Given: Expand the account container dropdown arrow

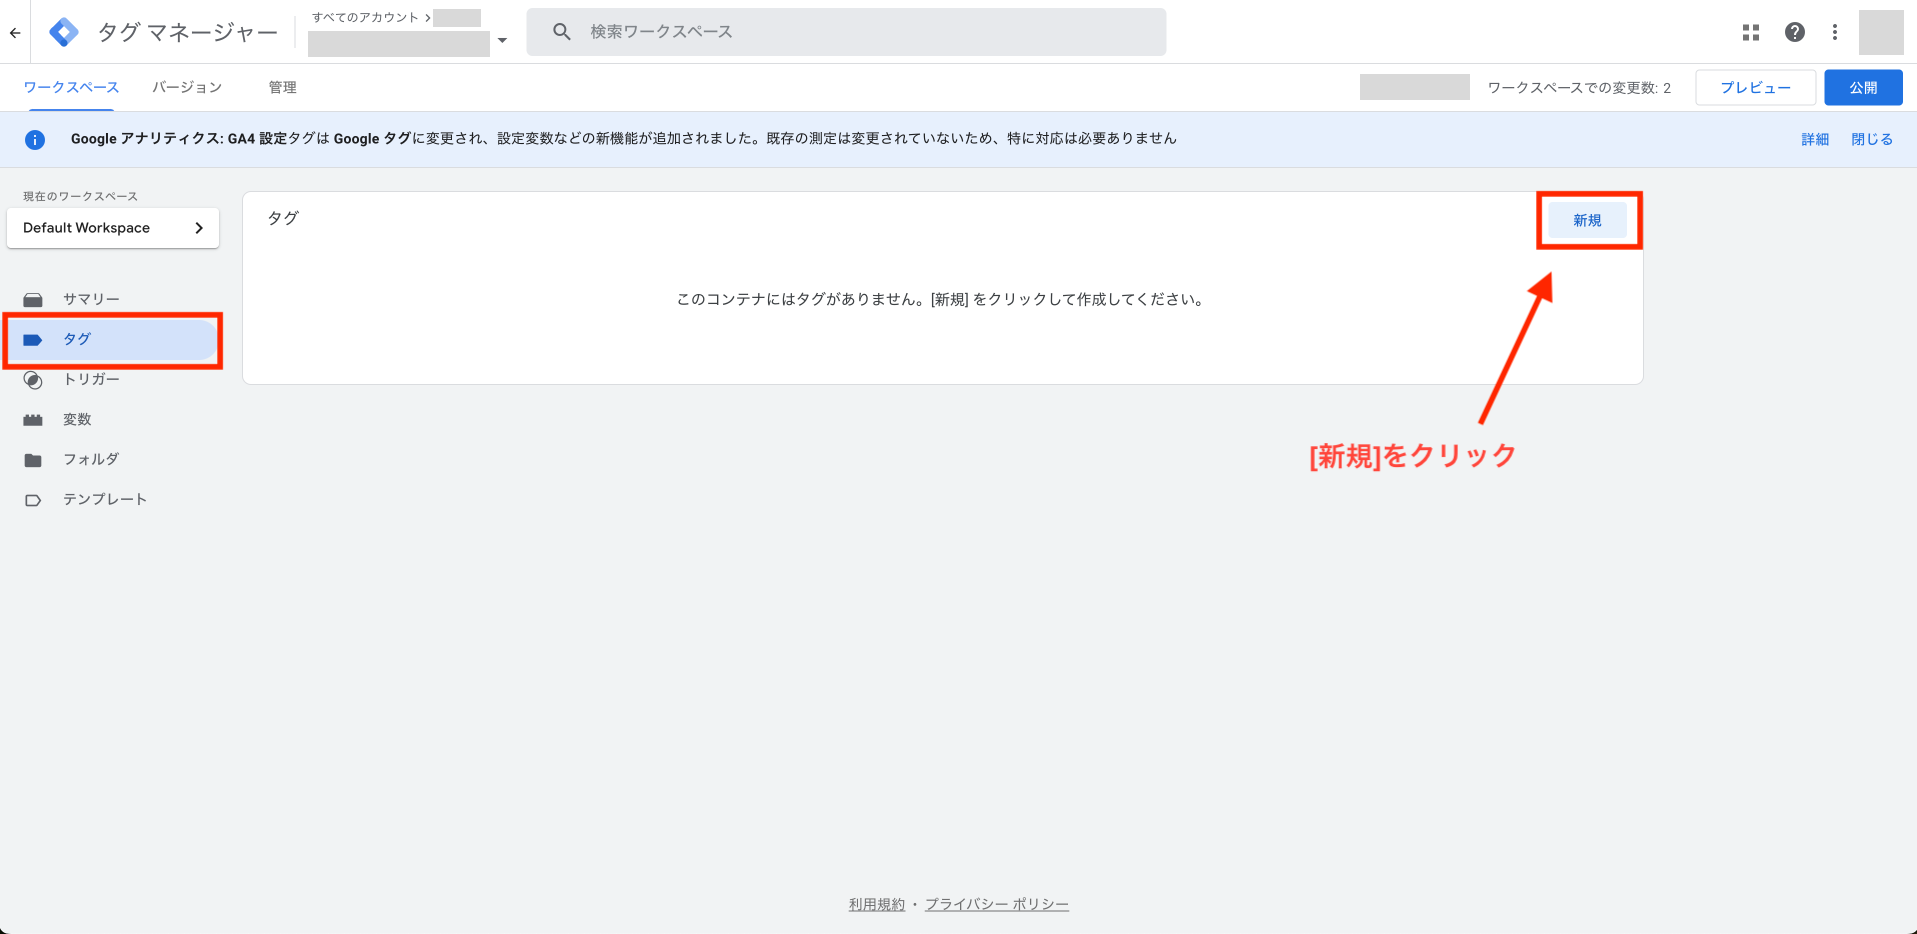Looking at the screenshot, I should point(502,41).
